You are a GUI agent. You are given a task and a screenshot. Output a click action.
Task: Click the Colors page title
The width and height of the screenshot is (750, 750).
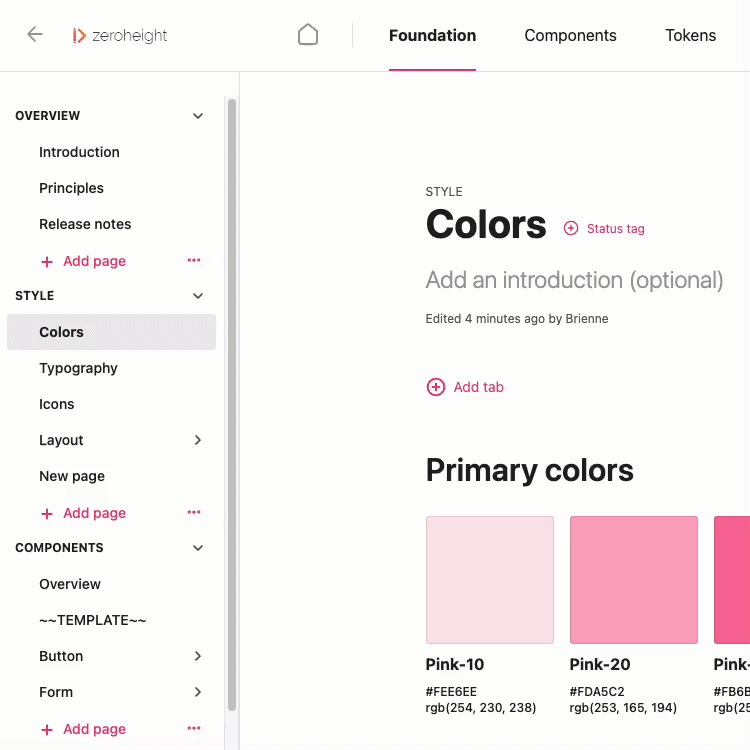pos(485,224)
